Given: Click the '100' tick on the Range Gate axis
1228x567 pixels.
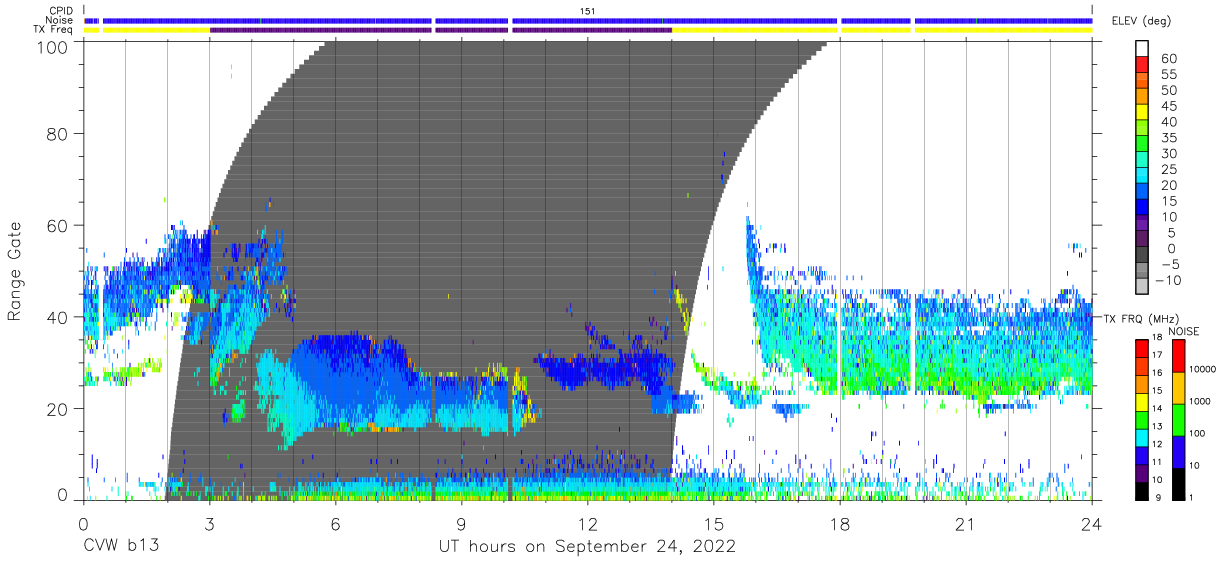Looking at the screenshot, I should 53,46.
